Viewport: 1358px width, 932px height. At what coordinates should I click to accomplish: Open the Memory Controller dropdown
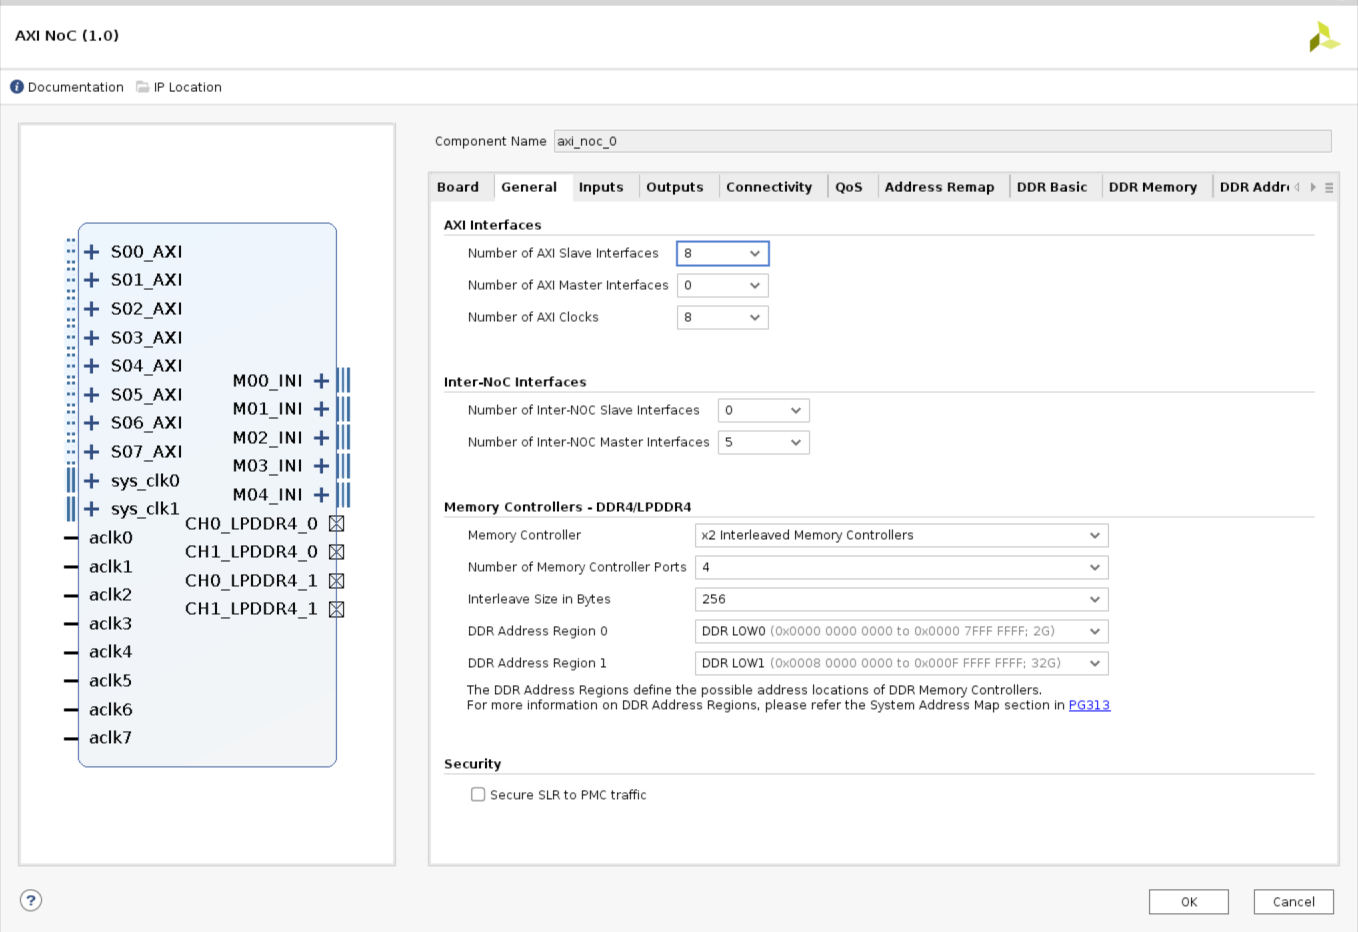click(x=901, y=536)
